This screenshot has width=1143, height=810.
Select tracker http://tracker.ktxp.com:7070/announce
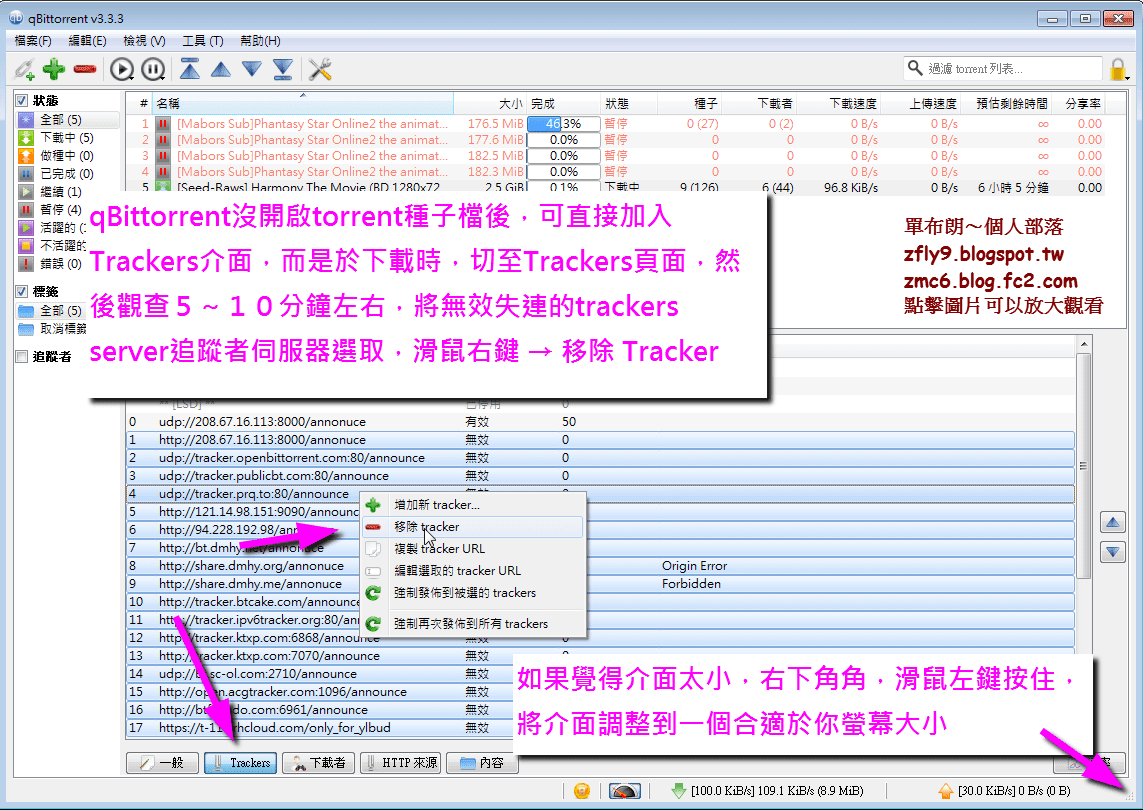coord(600,655)
